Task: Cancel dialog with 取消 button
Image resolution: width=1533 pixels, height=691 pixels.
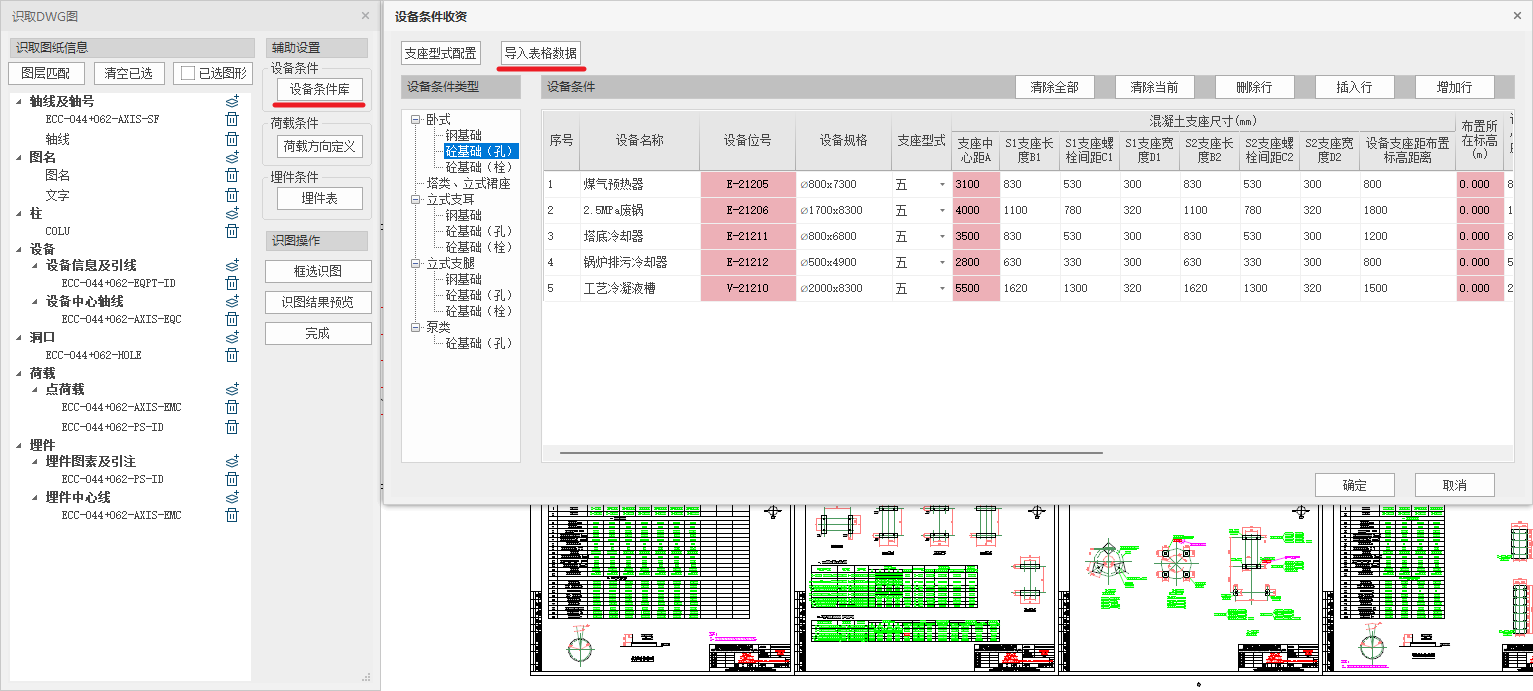Action: [1454, 485]
